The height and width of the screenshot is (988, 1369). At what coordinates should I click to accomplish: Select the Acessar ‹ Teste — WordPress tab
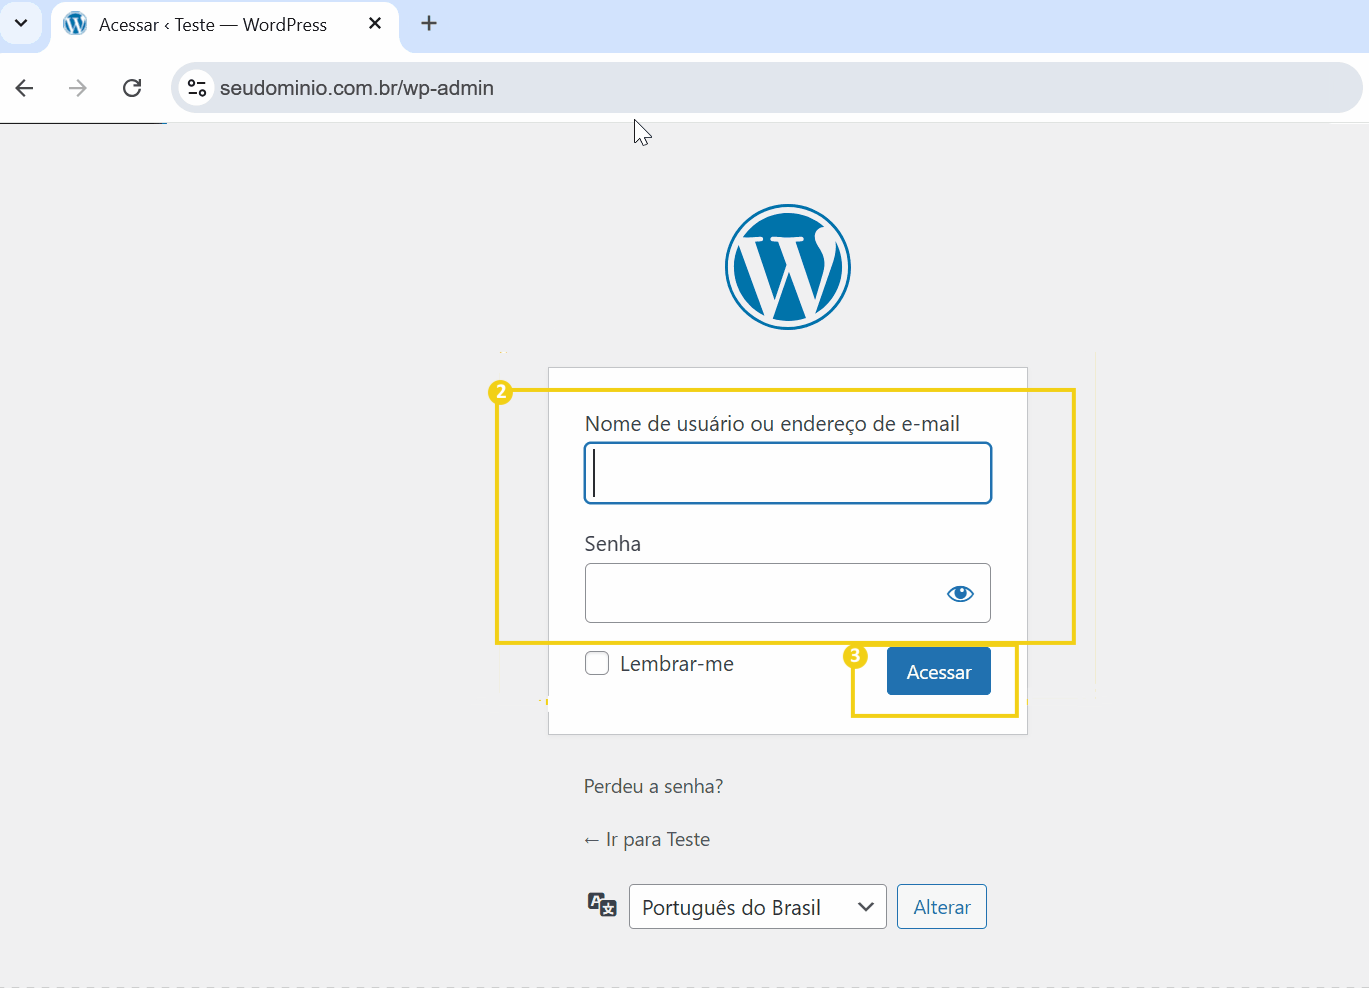[224, 25]
